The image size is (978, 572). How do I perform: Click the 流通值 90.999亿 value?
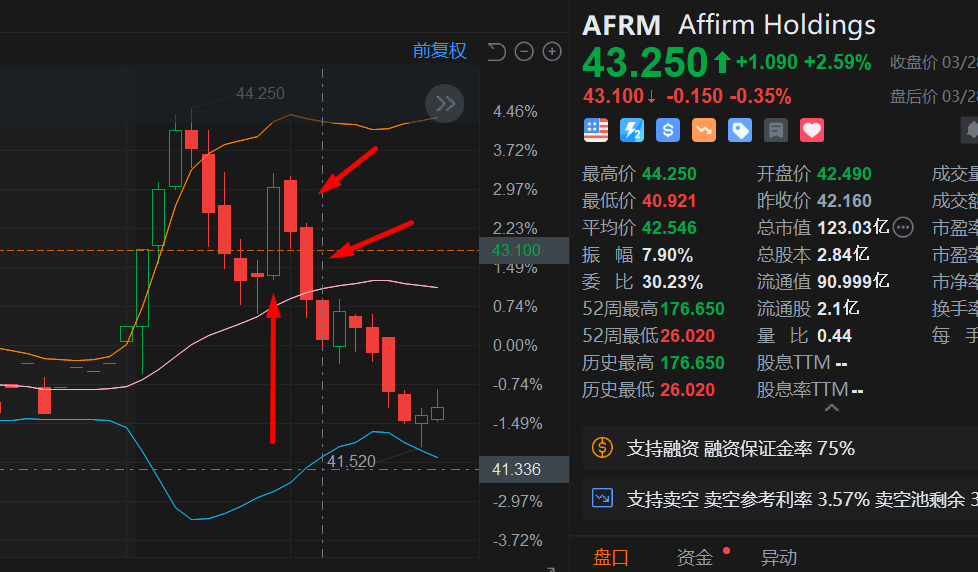[x=853, y=281]
